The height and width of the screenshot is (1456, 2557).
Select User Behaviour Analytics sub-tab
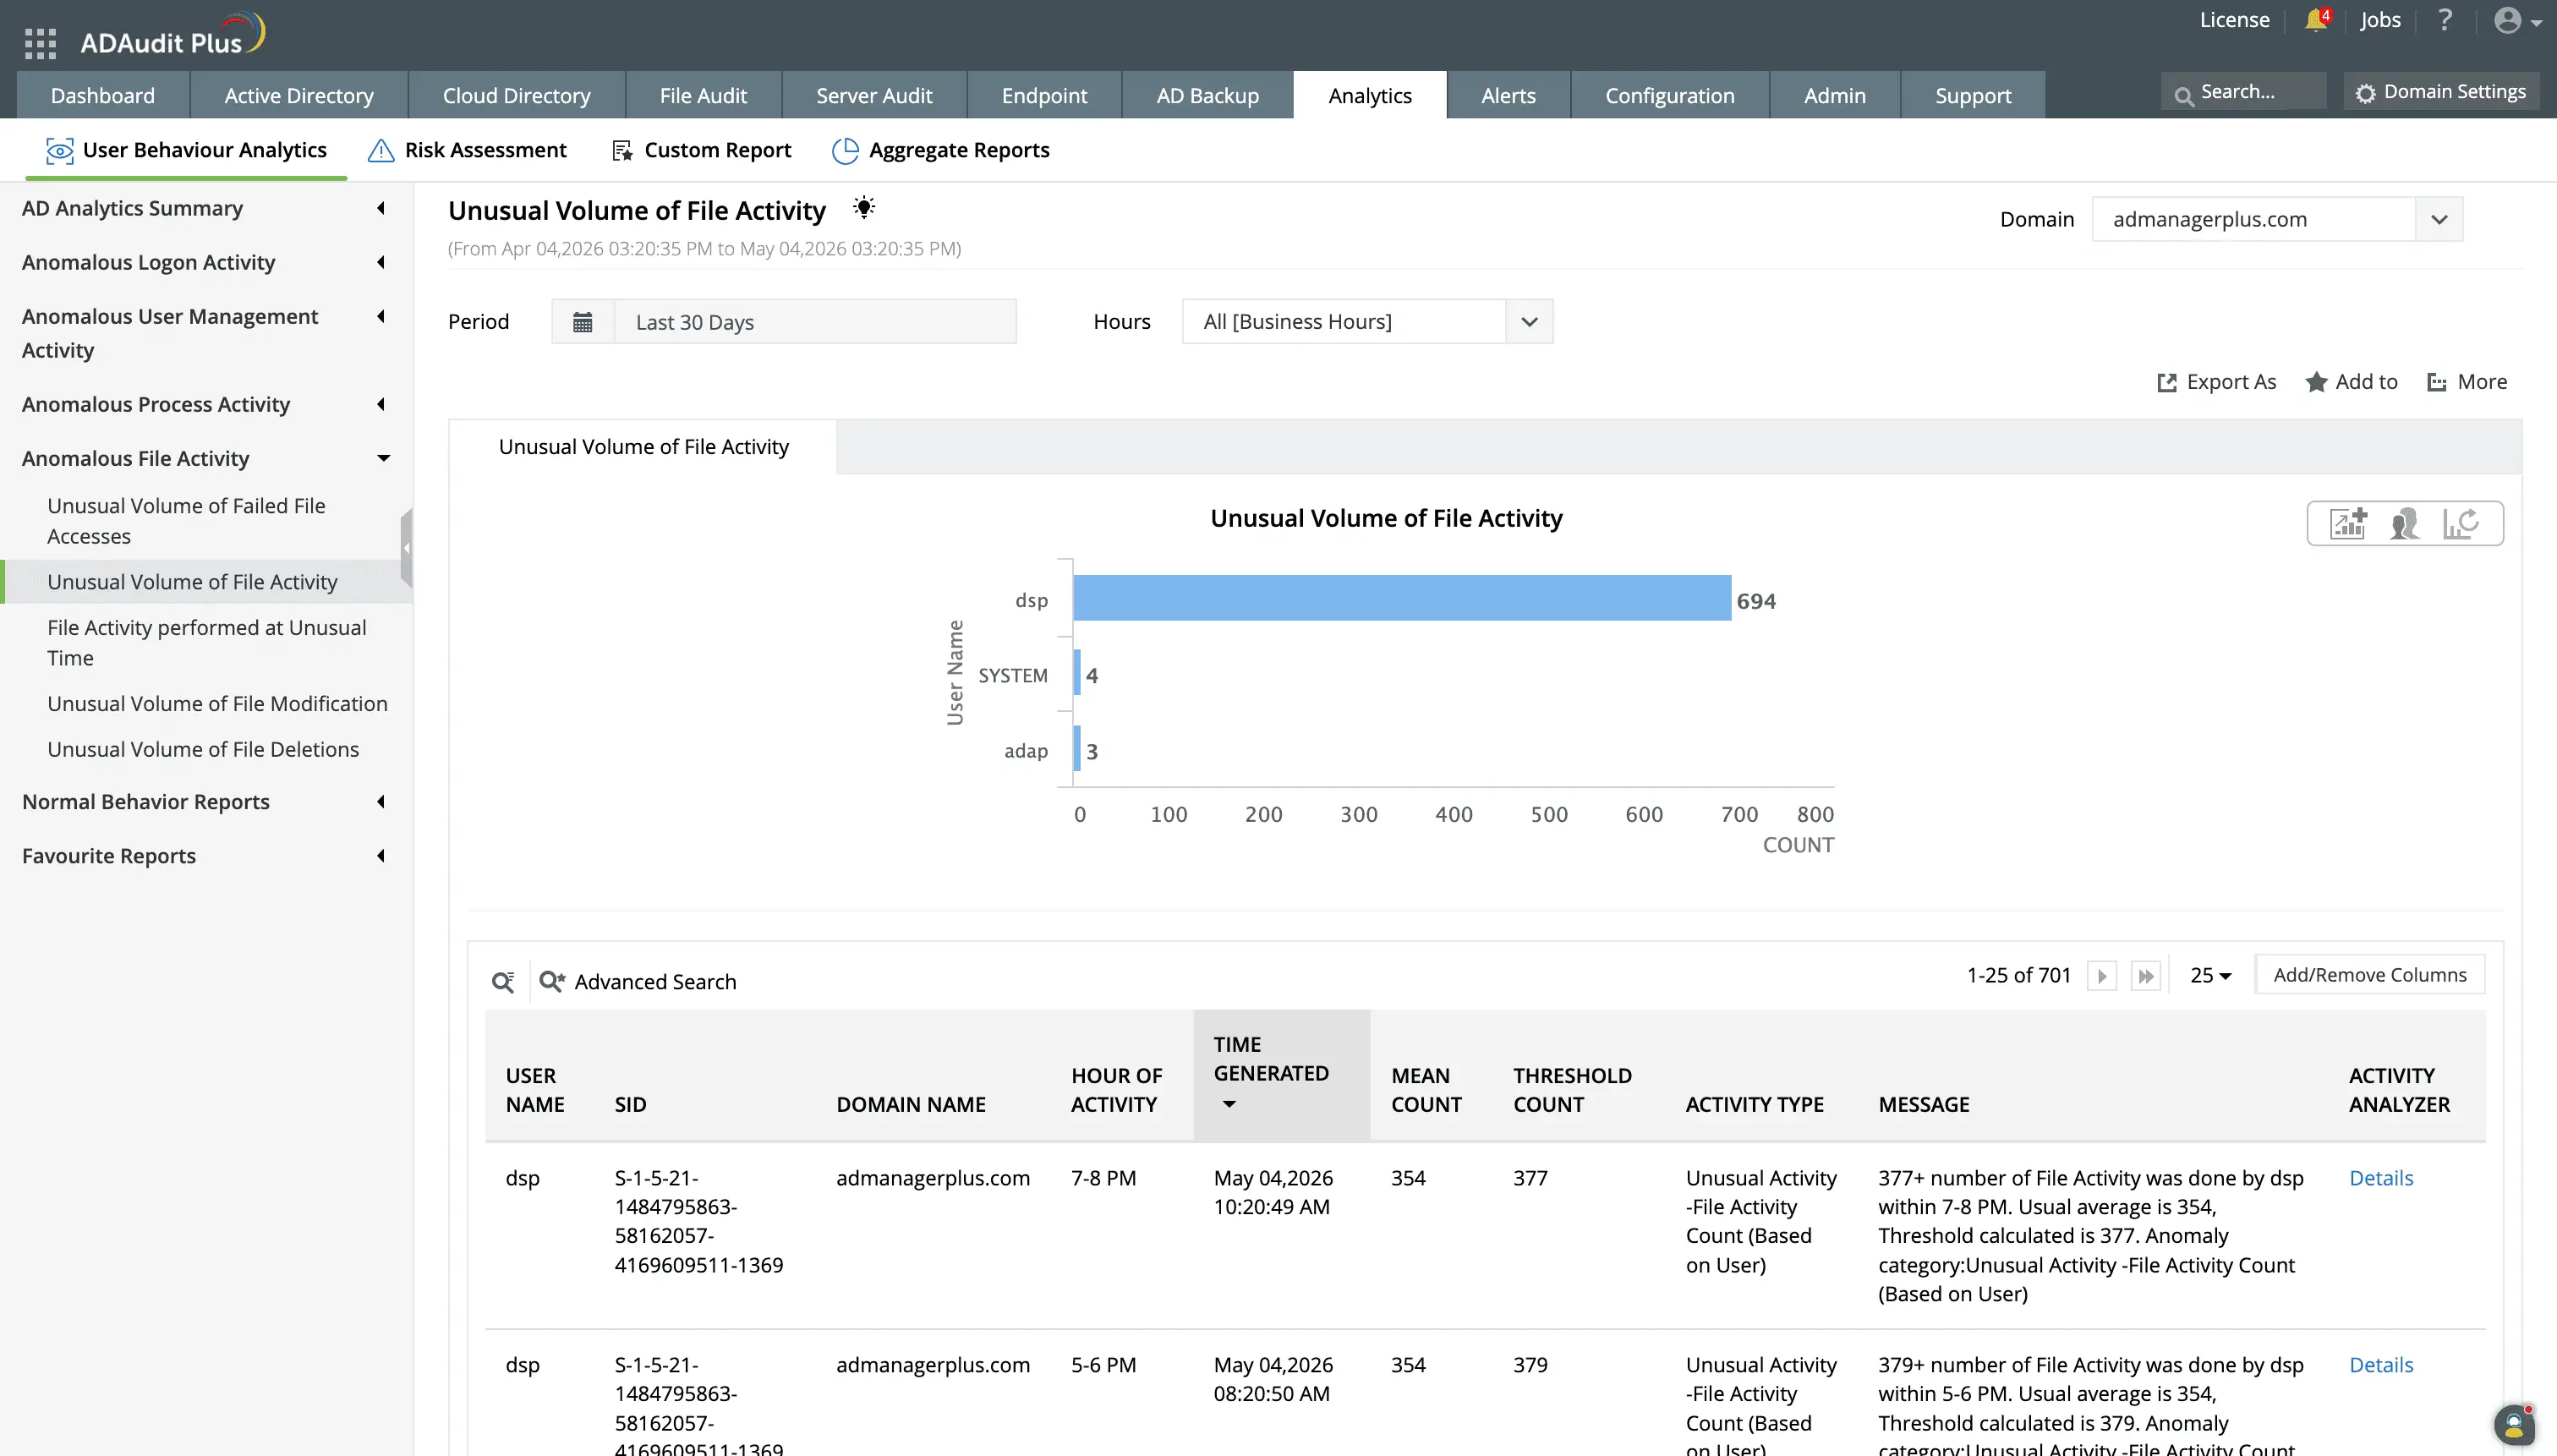[x=186, y=150]
